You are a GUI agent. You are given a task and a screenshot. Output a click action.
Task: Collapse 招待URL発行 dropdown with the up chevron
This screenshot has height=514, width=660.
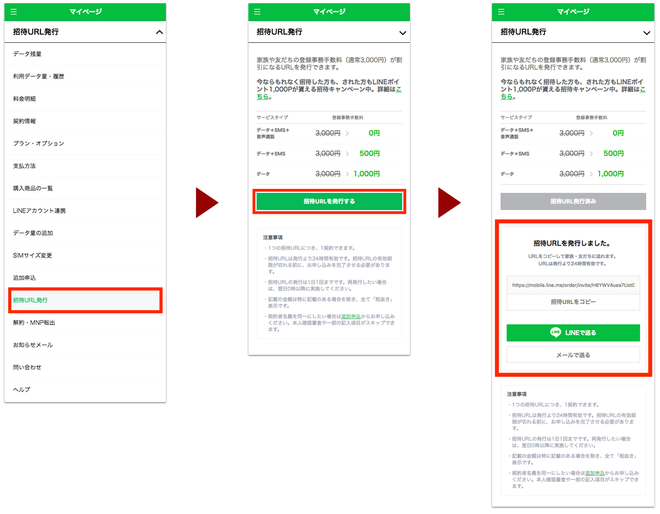point(159,32)
